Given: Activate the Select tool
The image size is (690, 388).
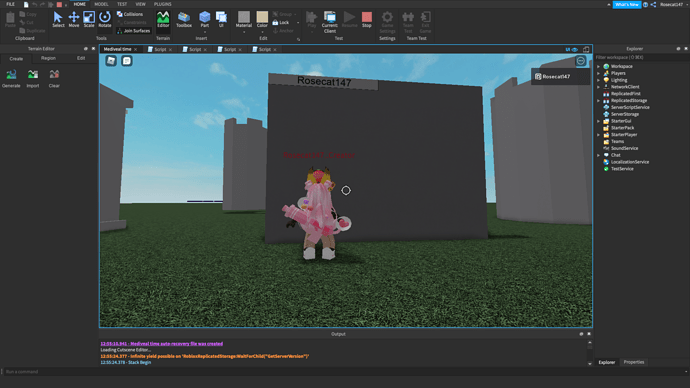Looking at the screenshot, I should pos(58,19).
